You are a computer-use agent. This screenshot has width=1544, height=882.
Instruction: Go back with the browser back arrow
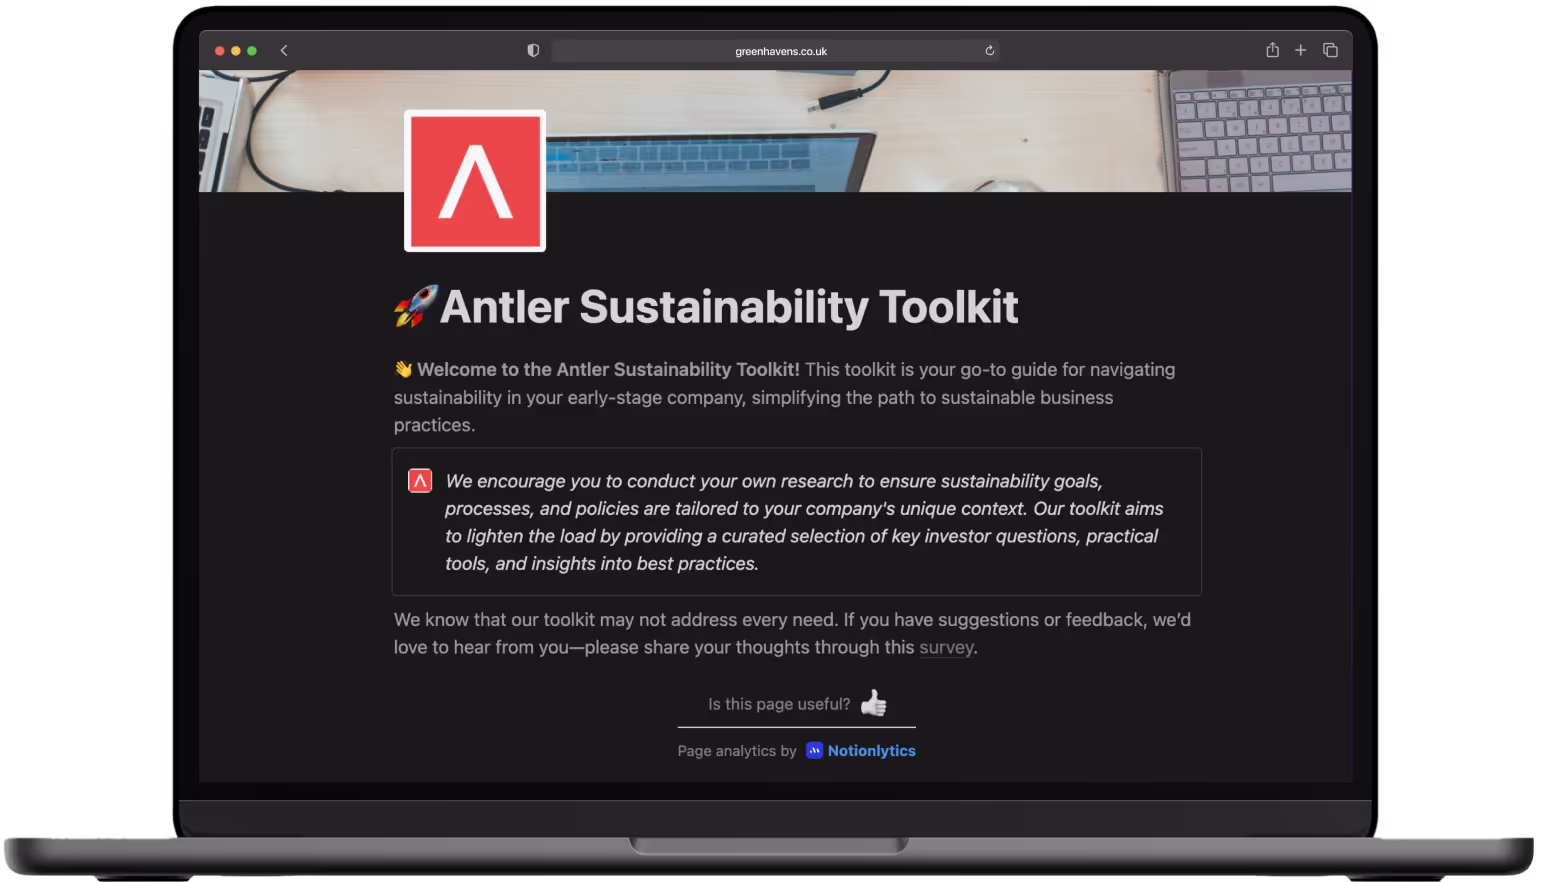[x=284, y=50]
